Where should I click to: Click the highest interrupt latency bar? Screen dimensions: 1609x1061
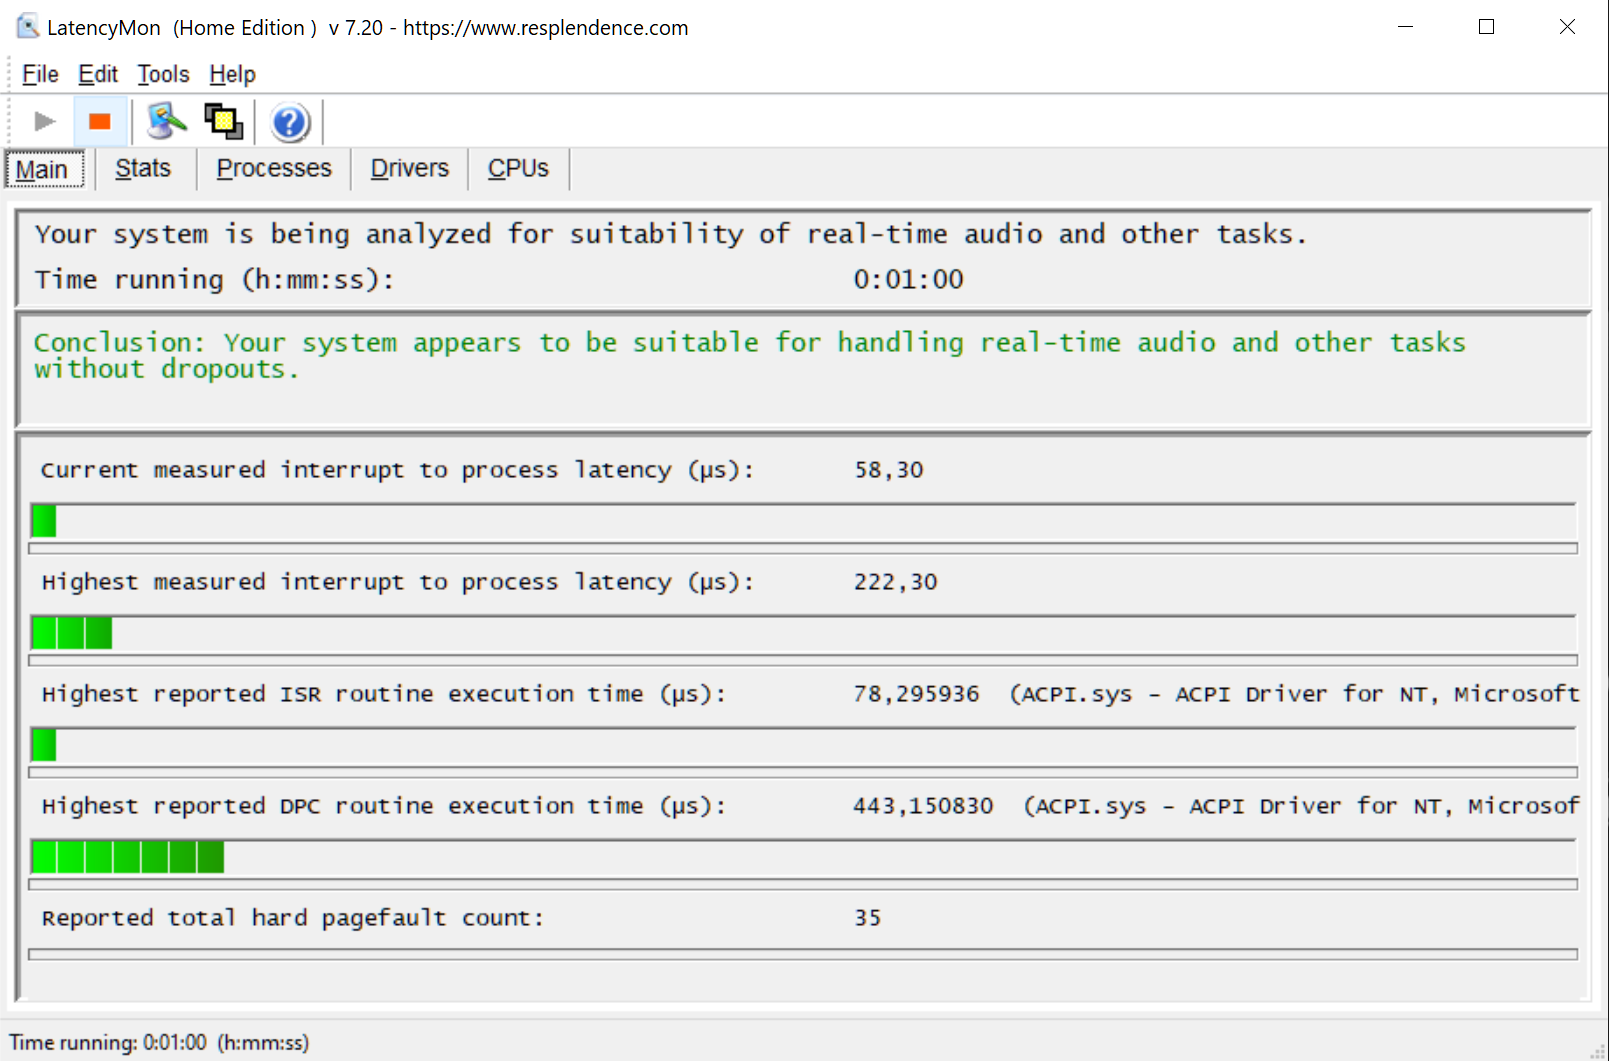tap(803, 633)
